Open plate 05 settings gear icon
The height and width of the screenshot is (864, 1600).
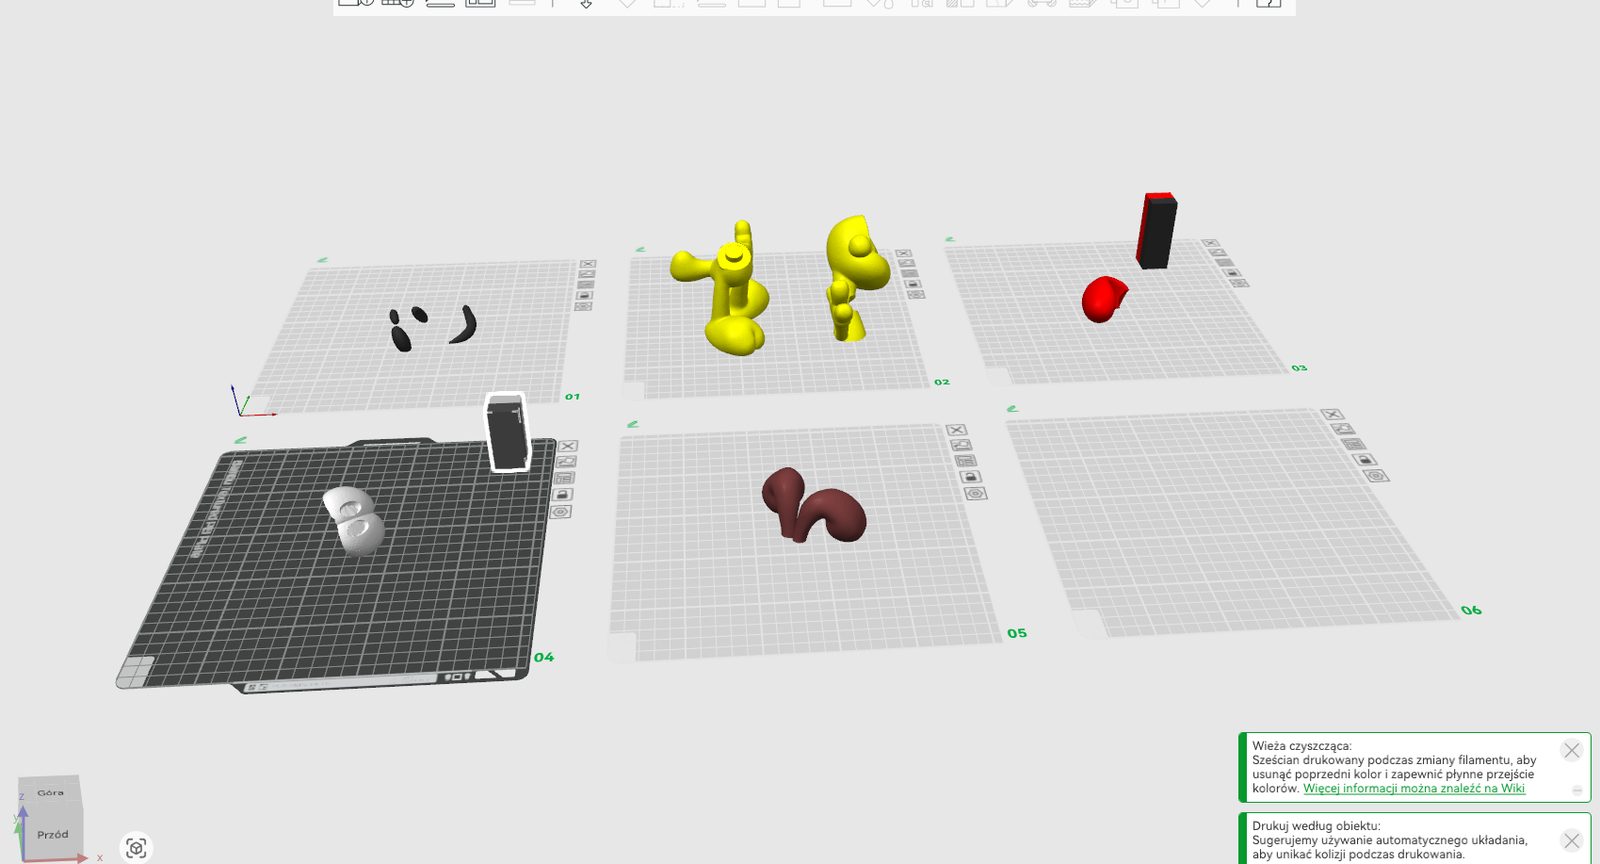click(x=975, y=494)
